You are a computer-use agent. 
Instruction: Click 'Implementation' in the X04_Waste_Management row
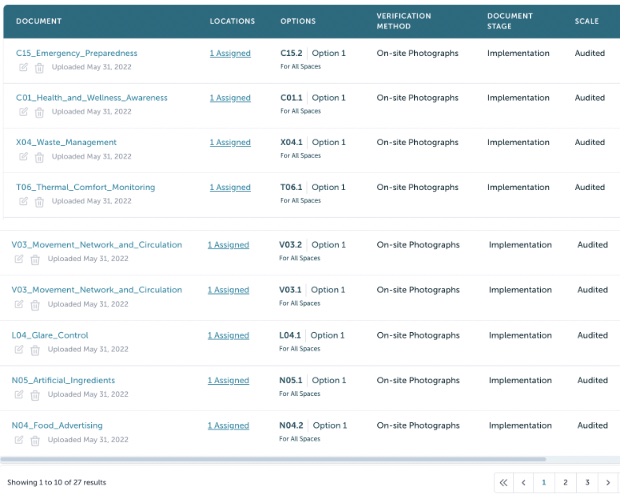point(518,142)
